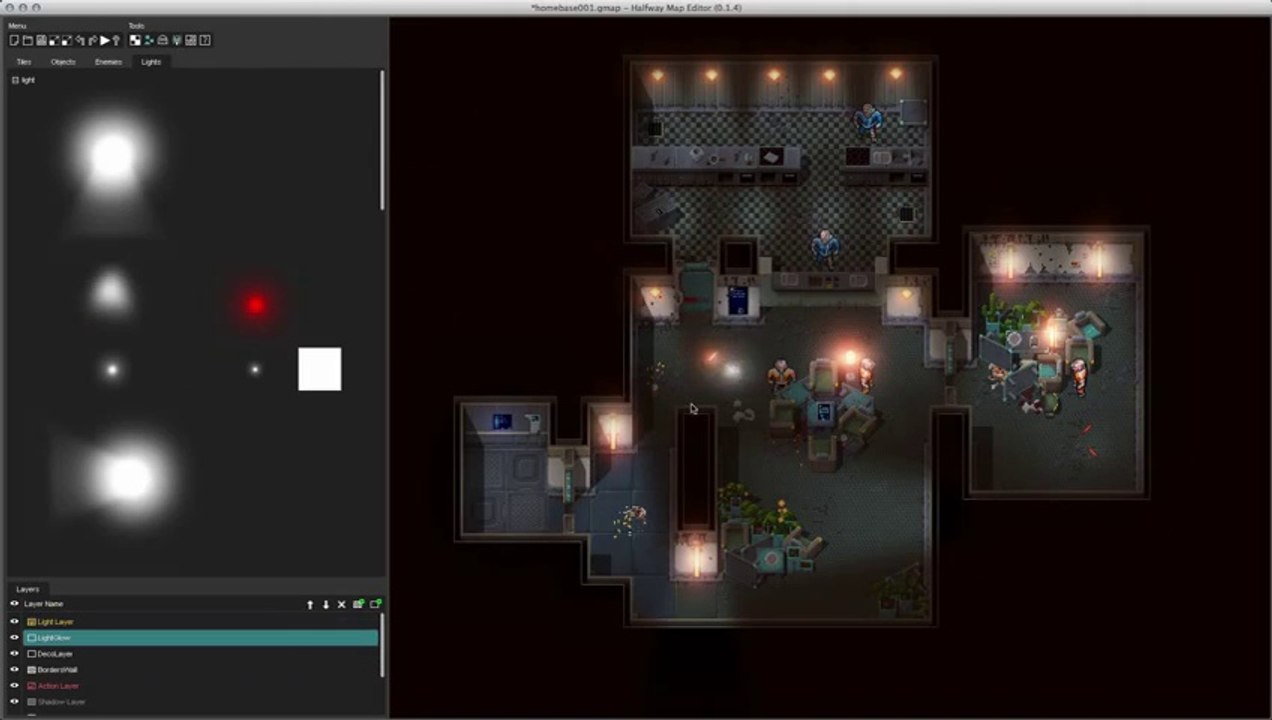Click the Undo arrow icon in toolbar
The height and width of the screenshot is (720, 1272).
(80, 40)
